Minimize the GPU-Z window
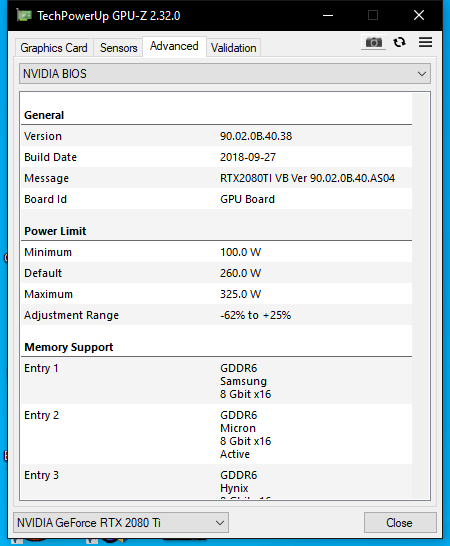 click(328, 15)
